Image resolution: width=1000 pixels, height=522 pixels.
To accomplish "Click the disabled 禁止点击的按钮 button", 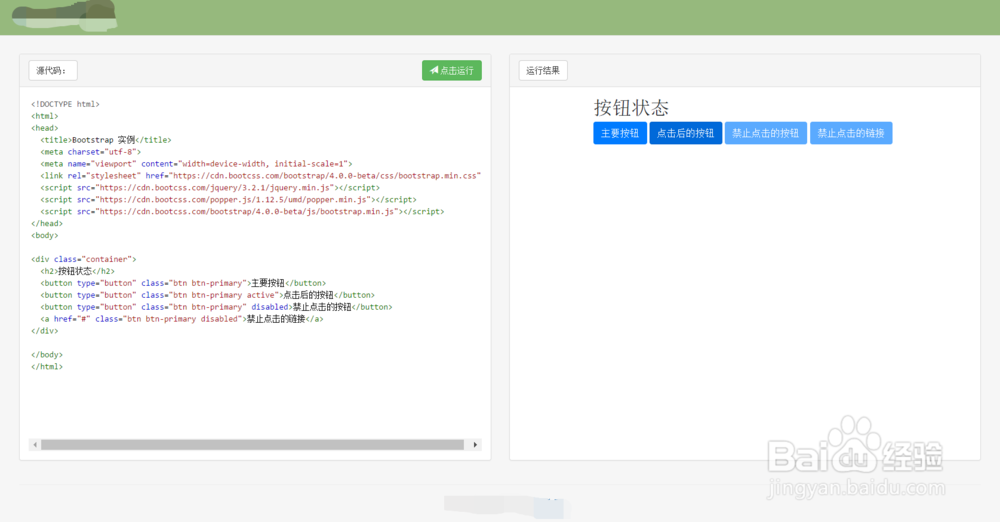I will point(765,133).
